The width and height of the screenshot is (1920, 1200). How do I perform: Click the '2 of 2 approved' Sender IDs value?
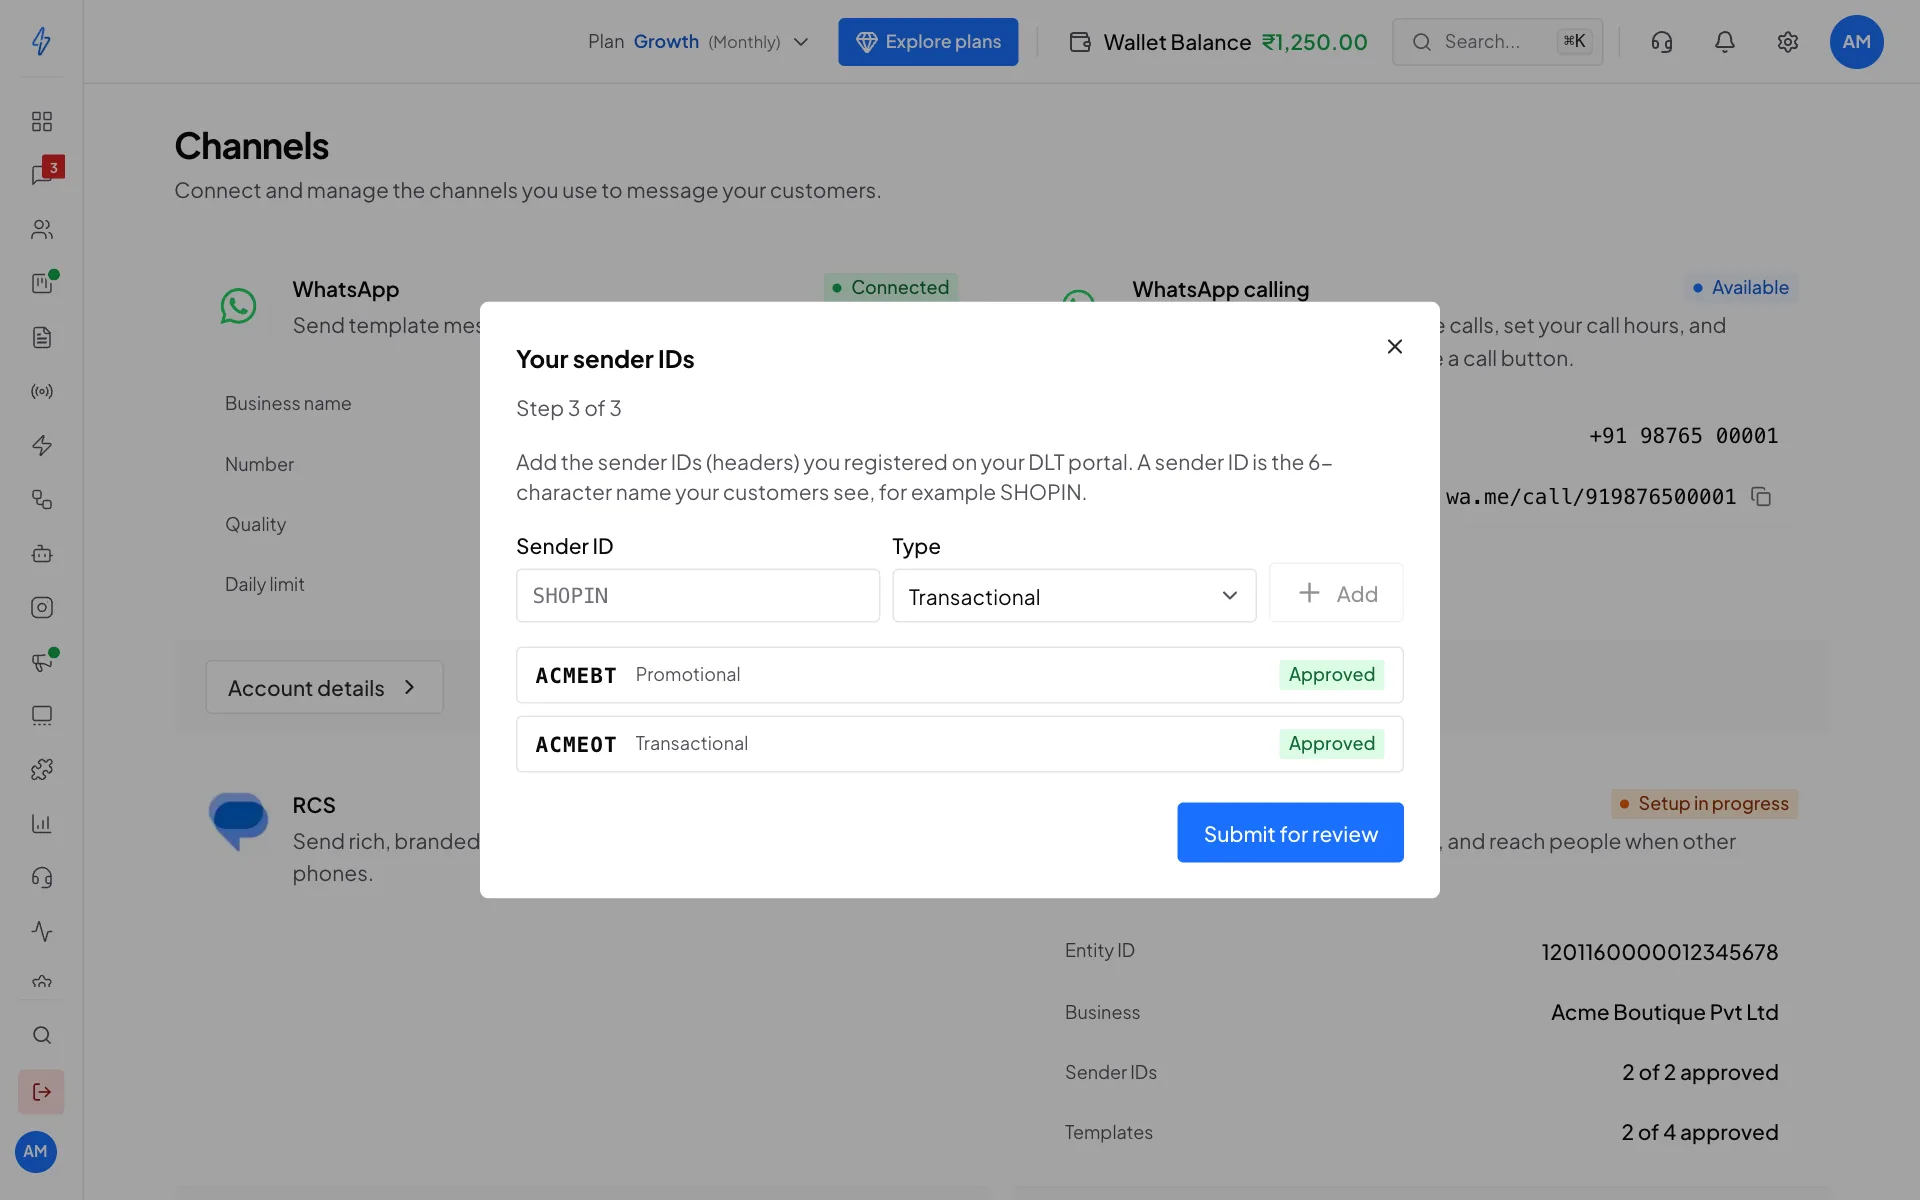(1700, 1072)
